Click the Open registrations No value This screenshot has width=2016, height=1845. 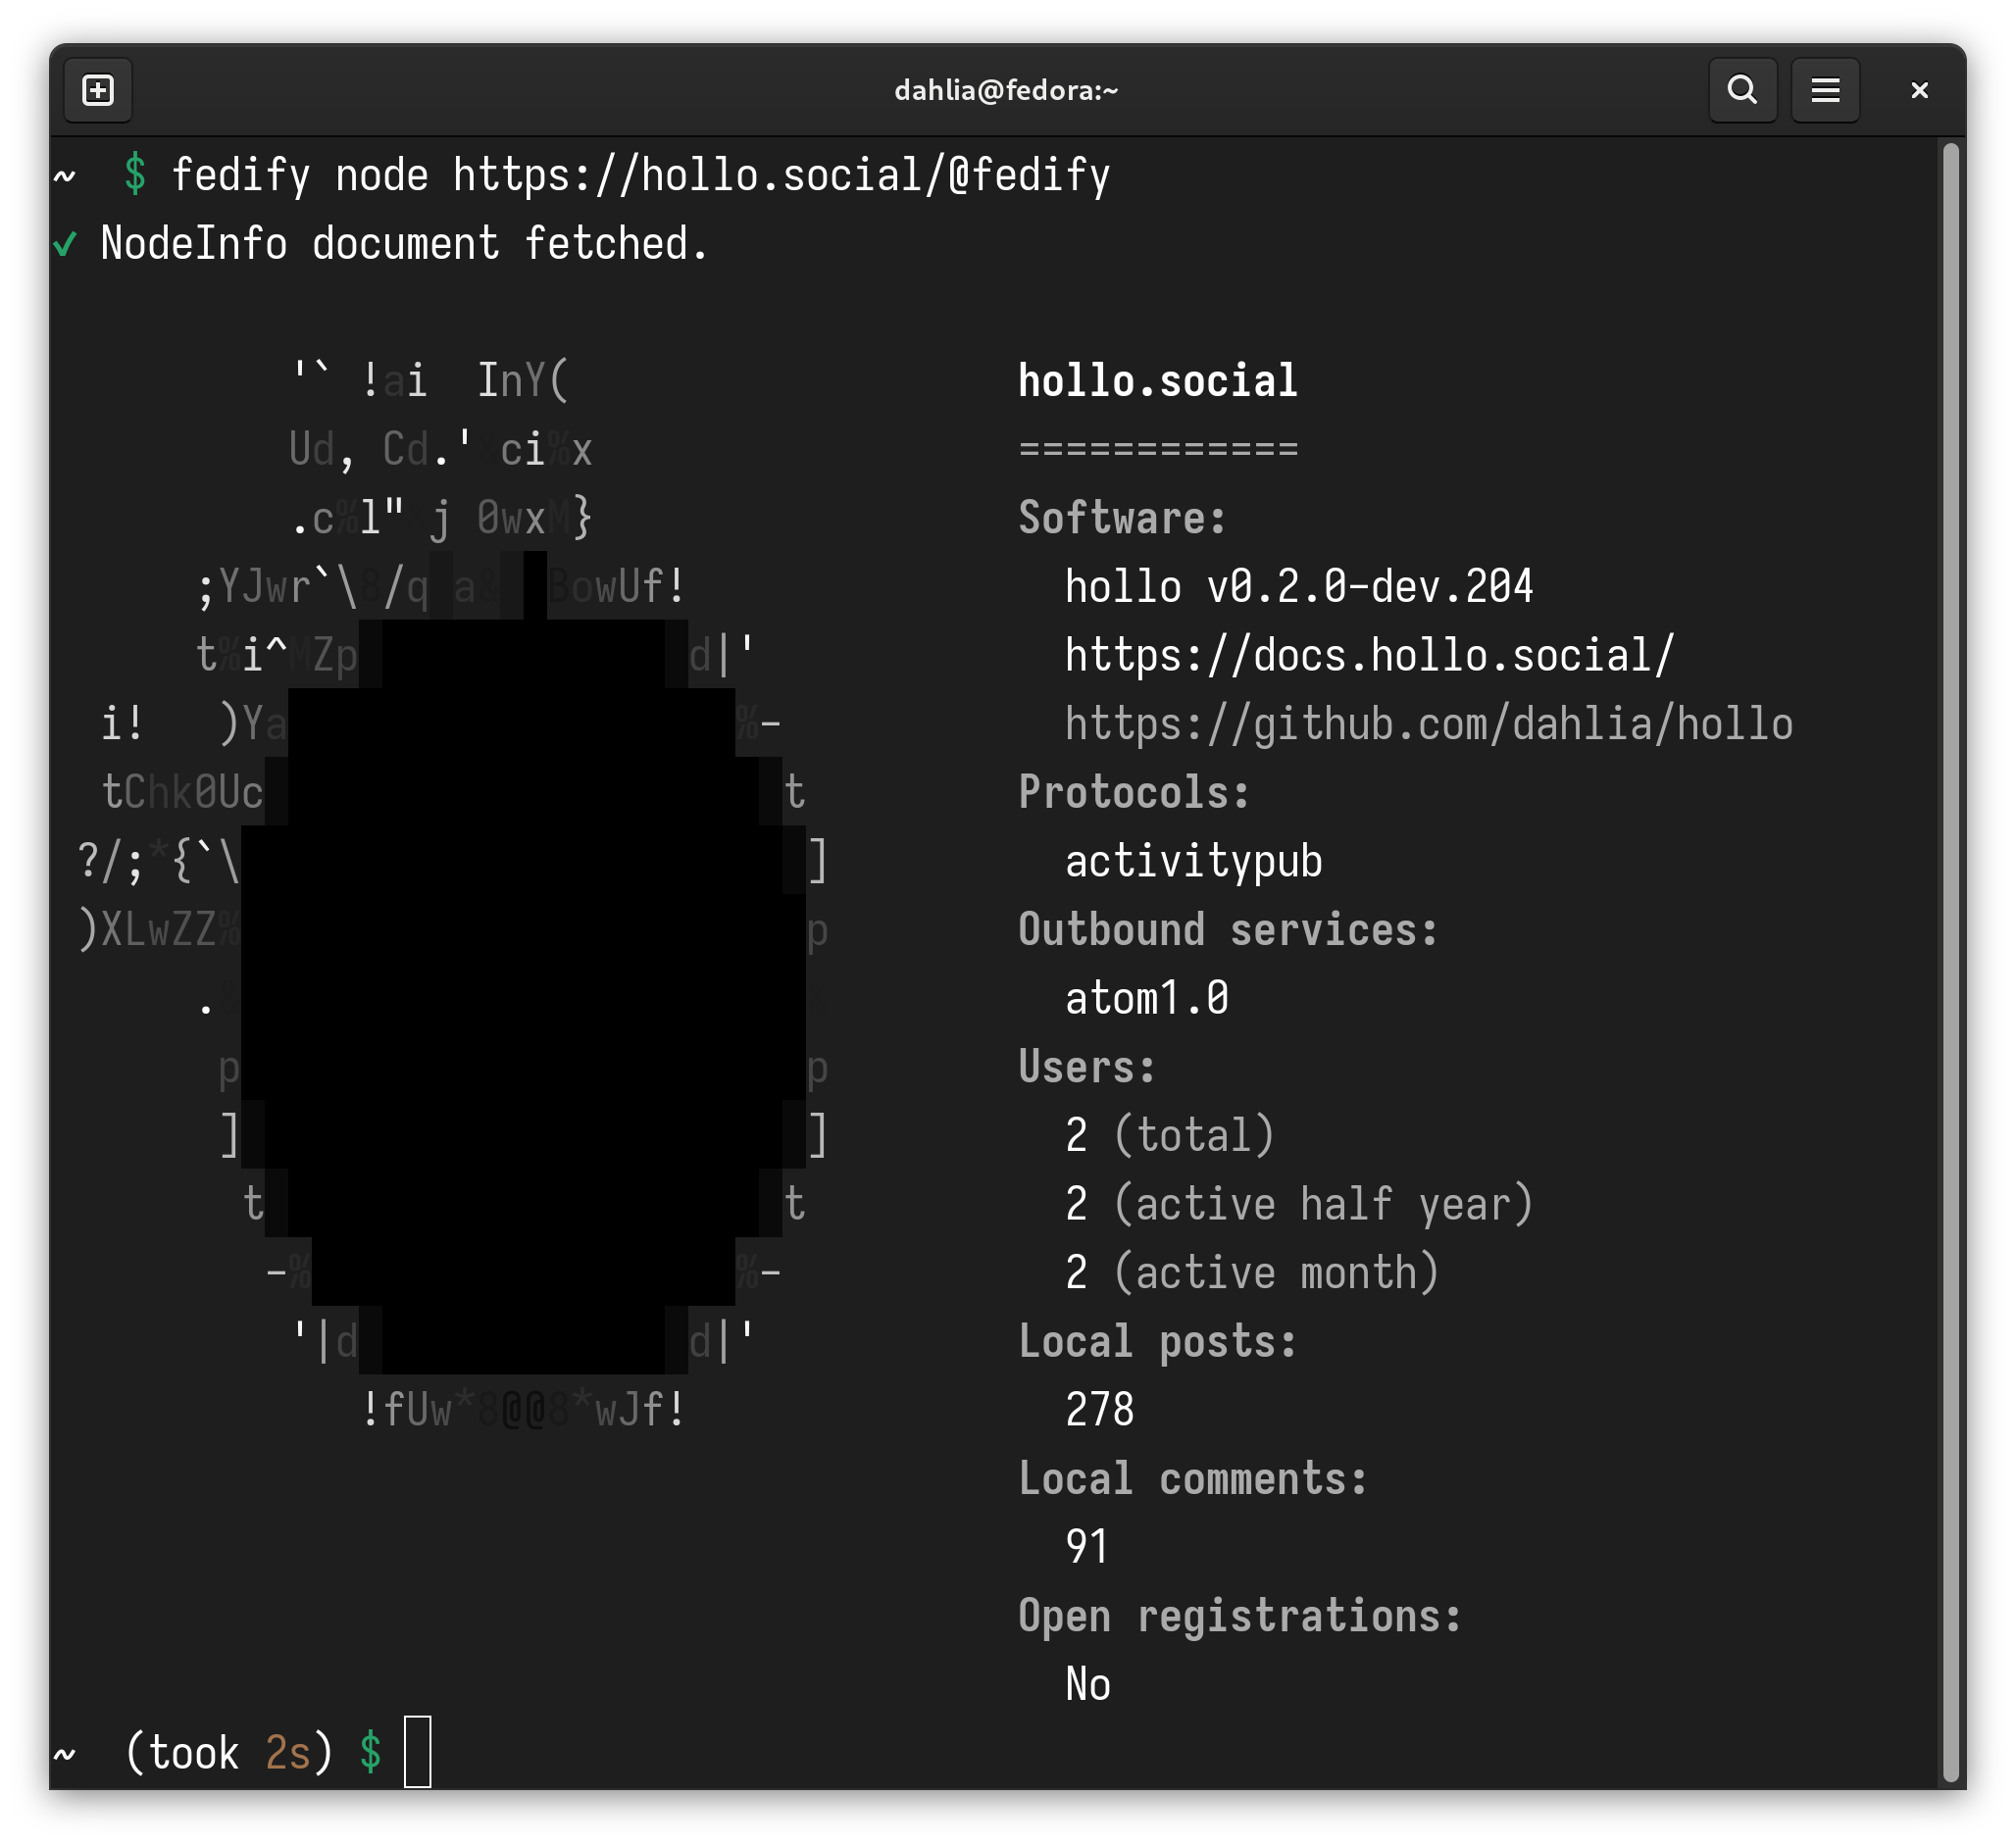1087,1685
